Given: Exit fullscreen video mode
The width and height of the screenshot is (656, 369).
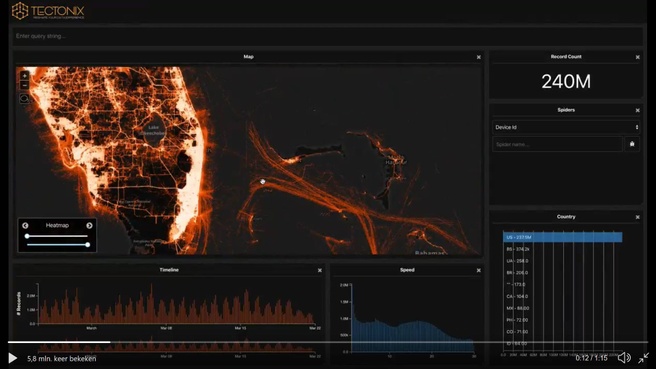Looking at the screenshot, I should pyautogui.click(x=643, y=358).
